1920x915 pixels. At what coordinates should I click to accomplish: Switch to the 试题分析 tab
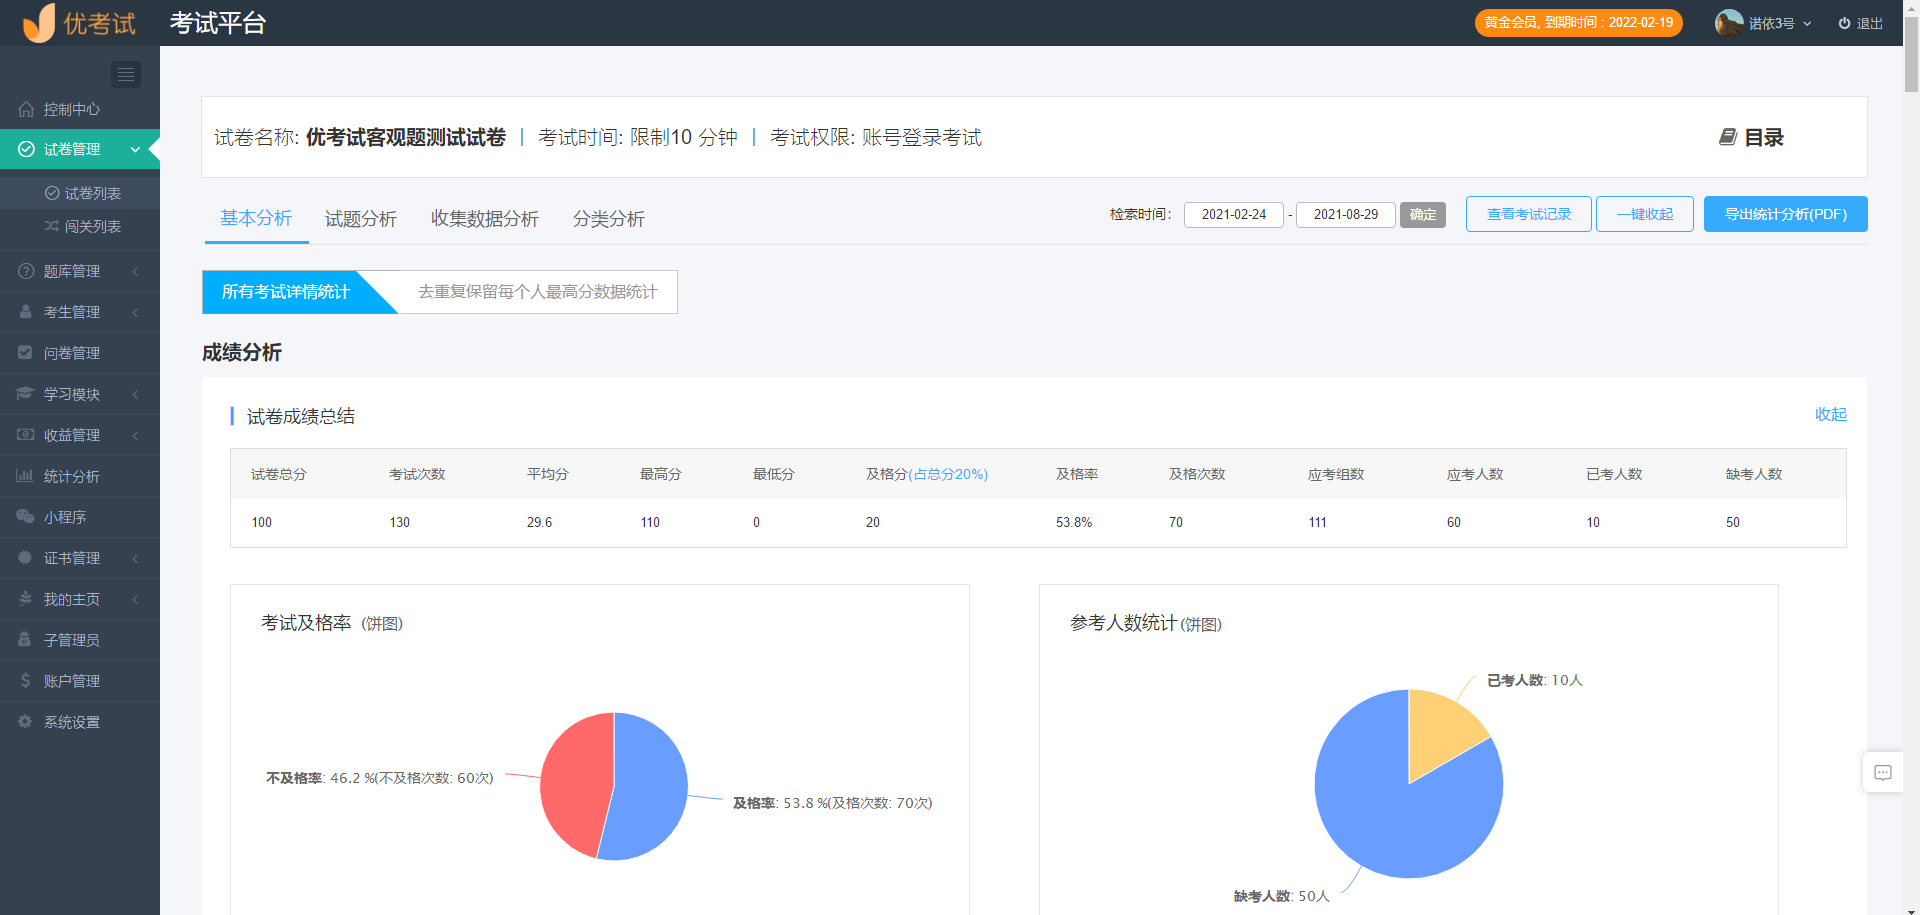point(360,219)
